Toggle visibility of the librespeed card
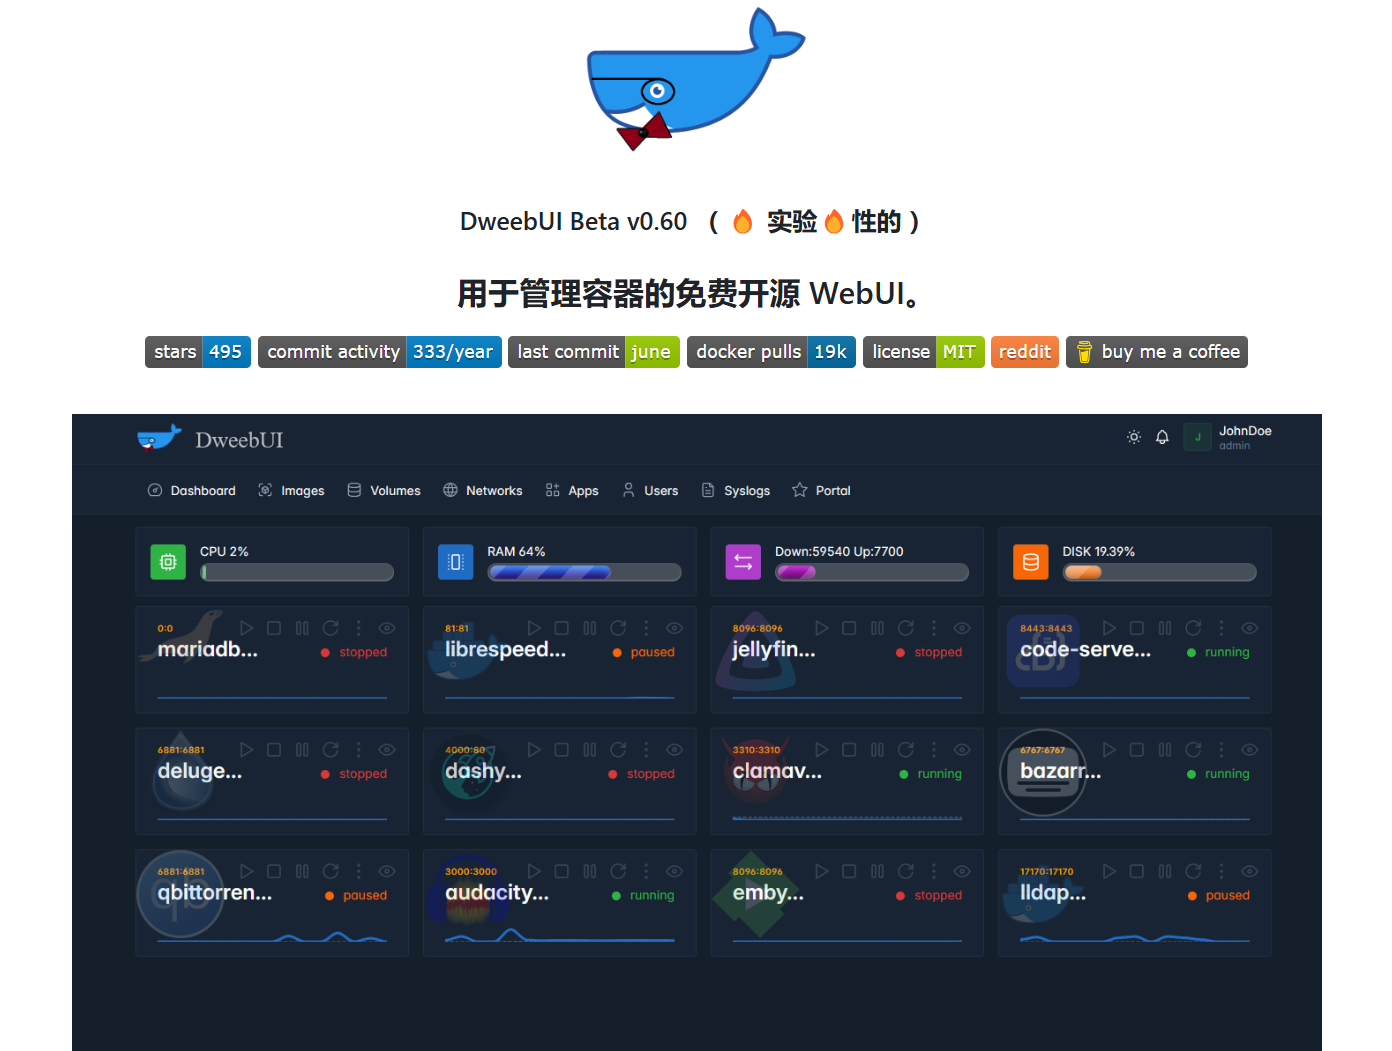The height and width of the screenshot is (1051, 1392). (x=675, y=628)
